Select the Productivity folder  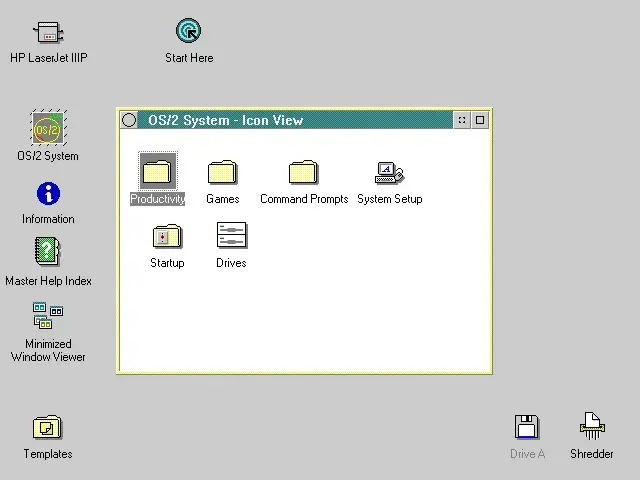tap(158, 171)
